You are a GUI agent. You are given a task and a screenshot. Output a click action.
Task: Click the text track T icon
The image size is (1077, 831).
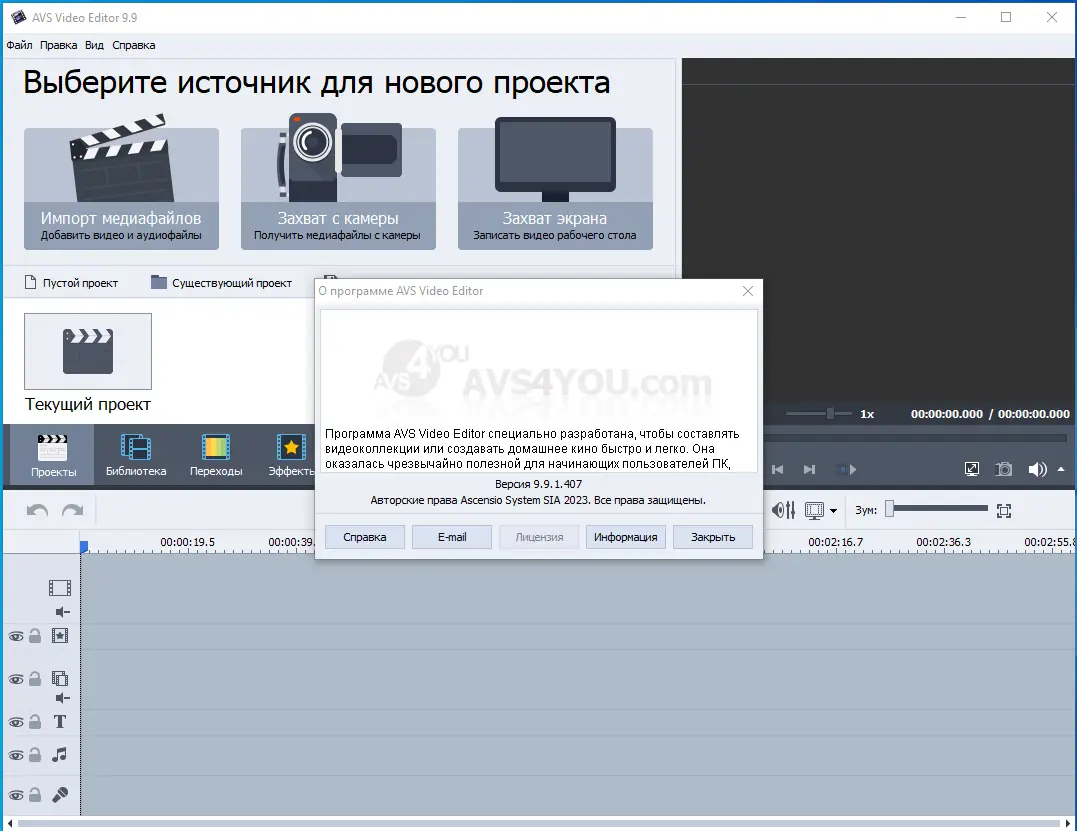pyautogui.click(x=60, y=720)
